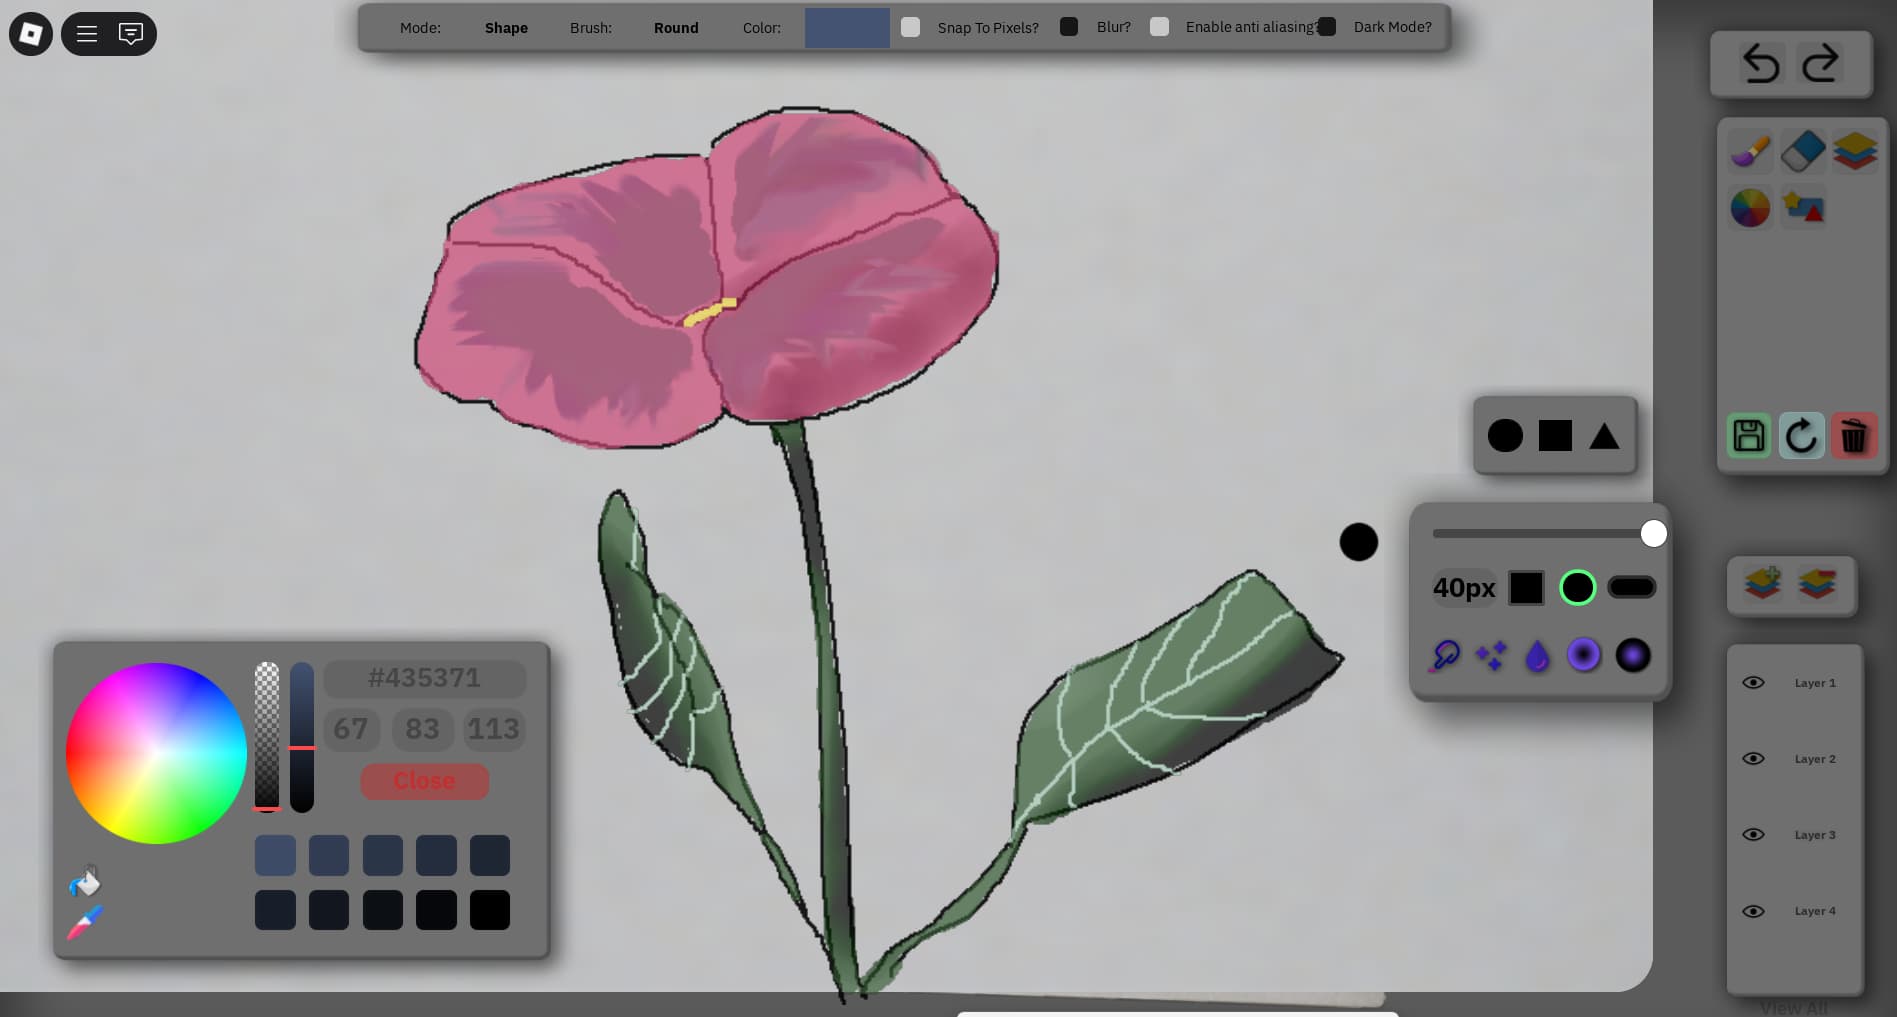Expand View All layers
This screenshot has width=1897, height=1017.
coord(1793,1006)
